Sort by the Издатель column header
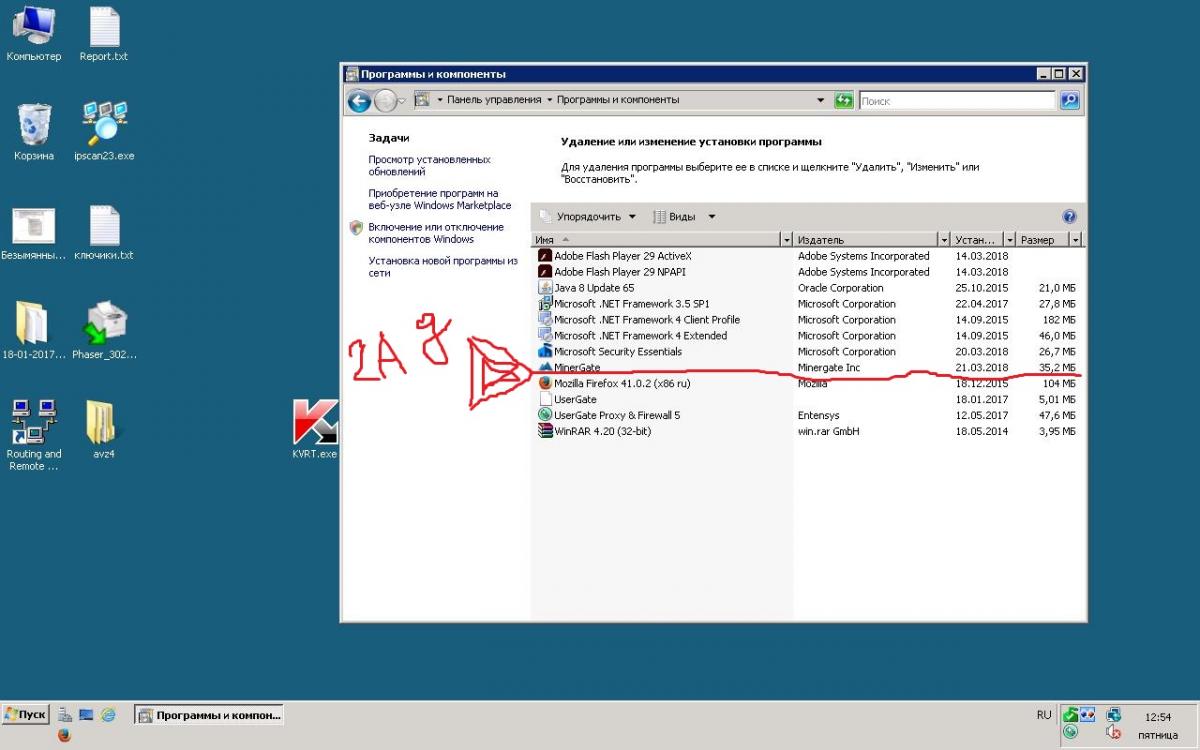Viewport: 1200px width, 750px height. pyautogui.click(x=865, y=240)
